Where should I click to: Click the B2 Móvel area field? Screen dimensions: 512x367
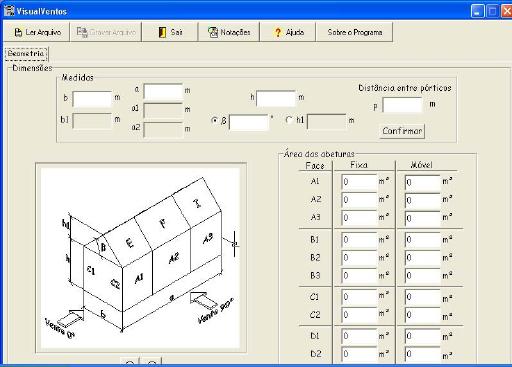coord(423,258)
